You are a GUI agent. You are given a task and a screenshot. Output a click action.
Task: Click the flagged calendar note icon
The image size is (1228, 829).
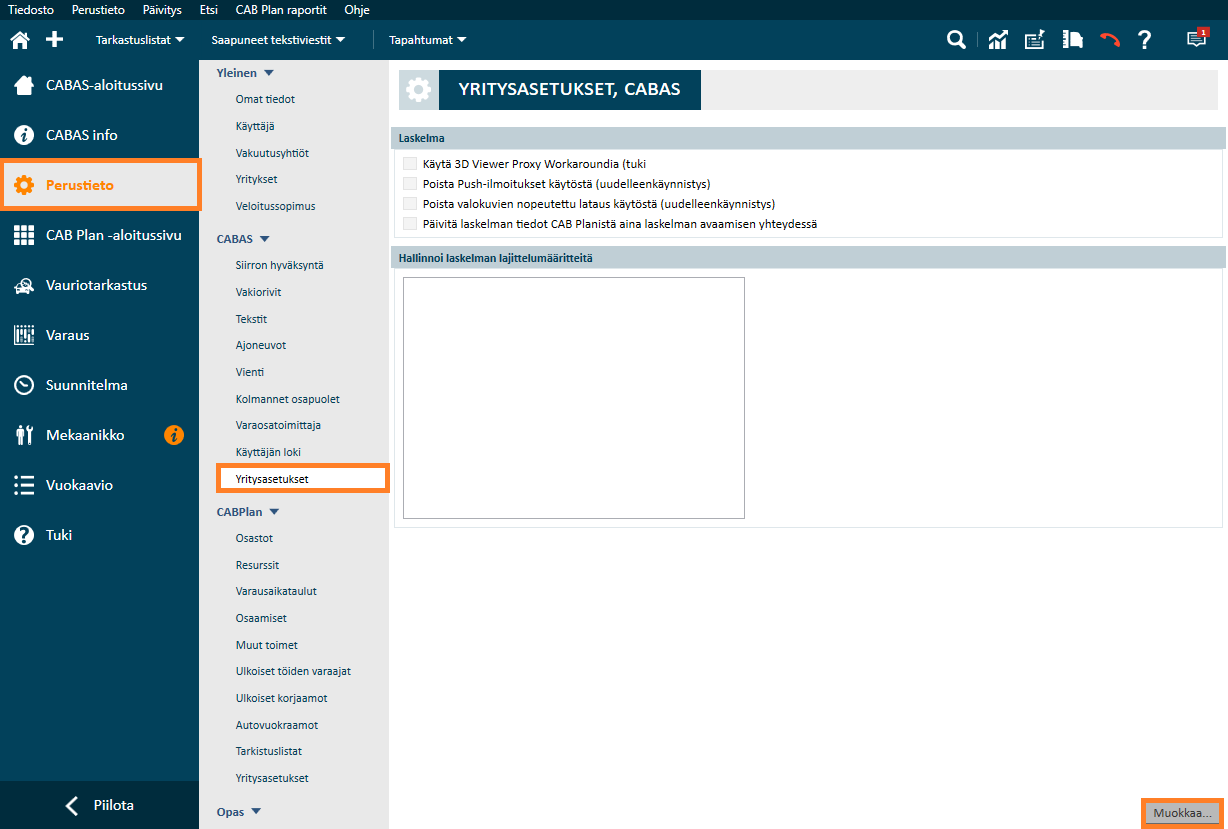tap(1035, 40)
